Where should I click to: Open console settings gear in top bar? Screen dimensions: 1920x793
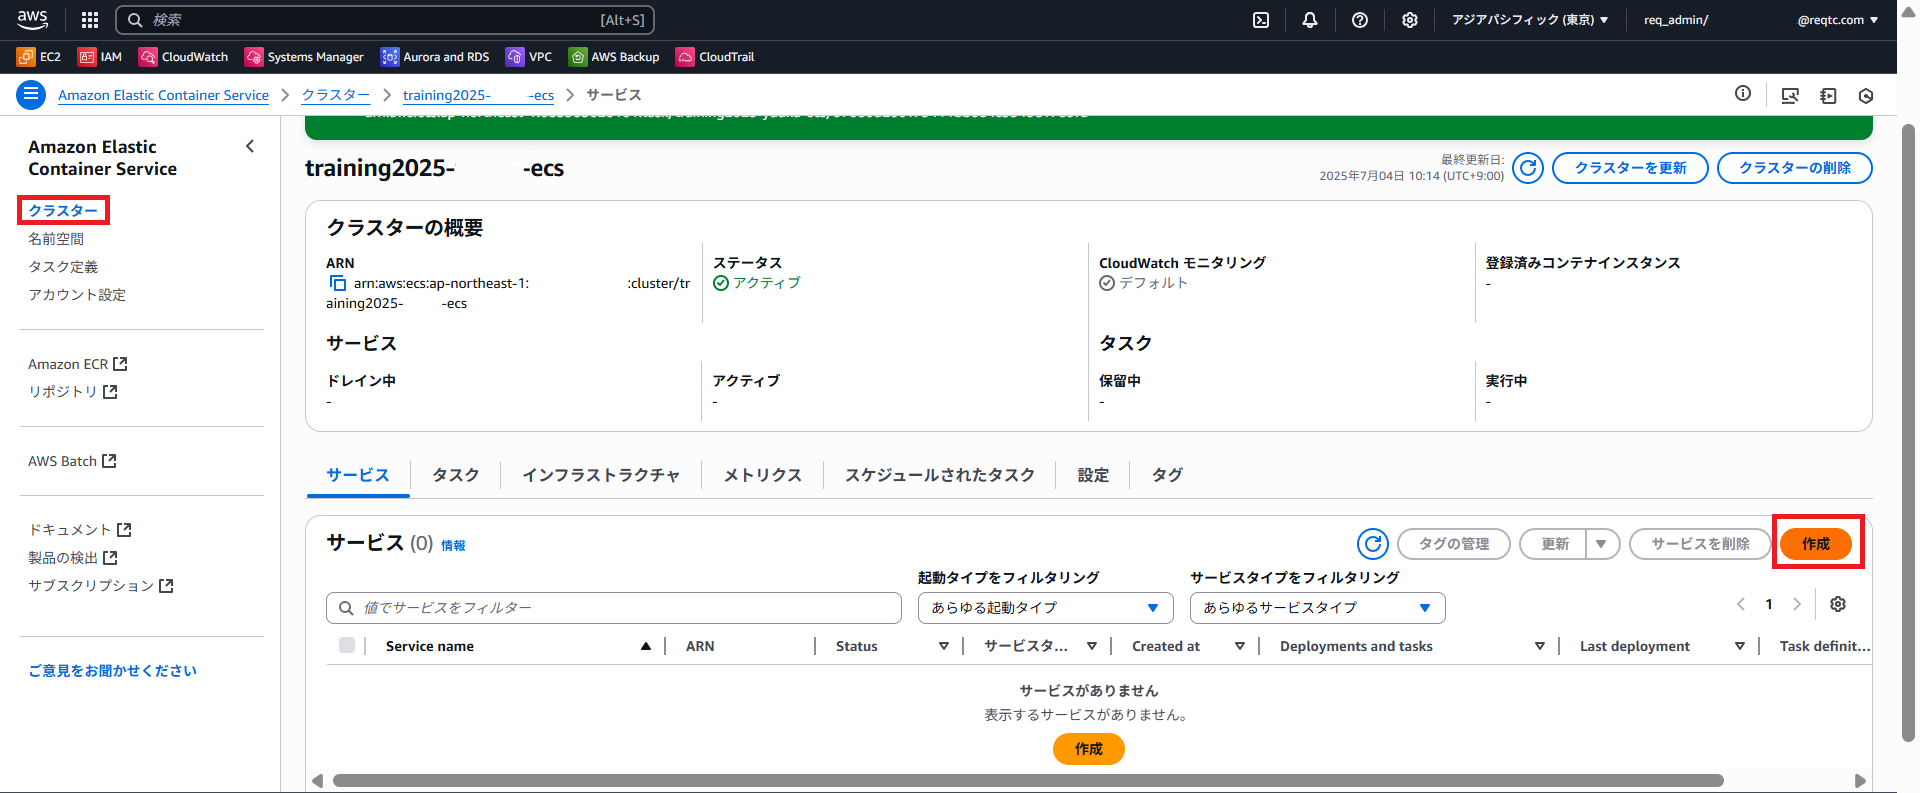click(x=1410, y=20)
